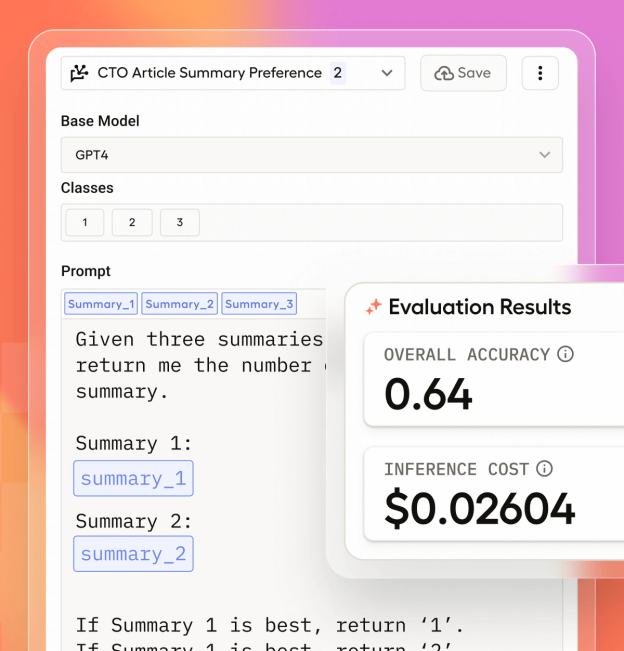
Task: Click the Summary_2 variable tab
Action: (x=179, y=304)
